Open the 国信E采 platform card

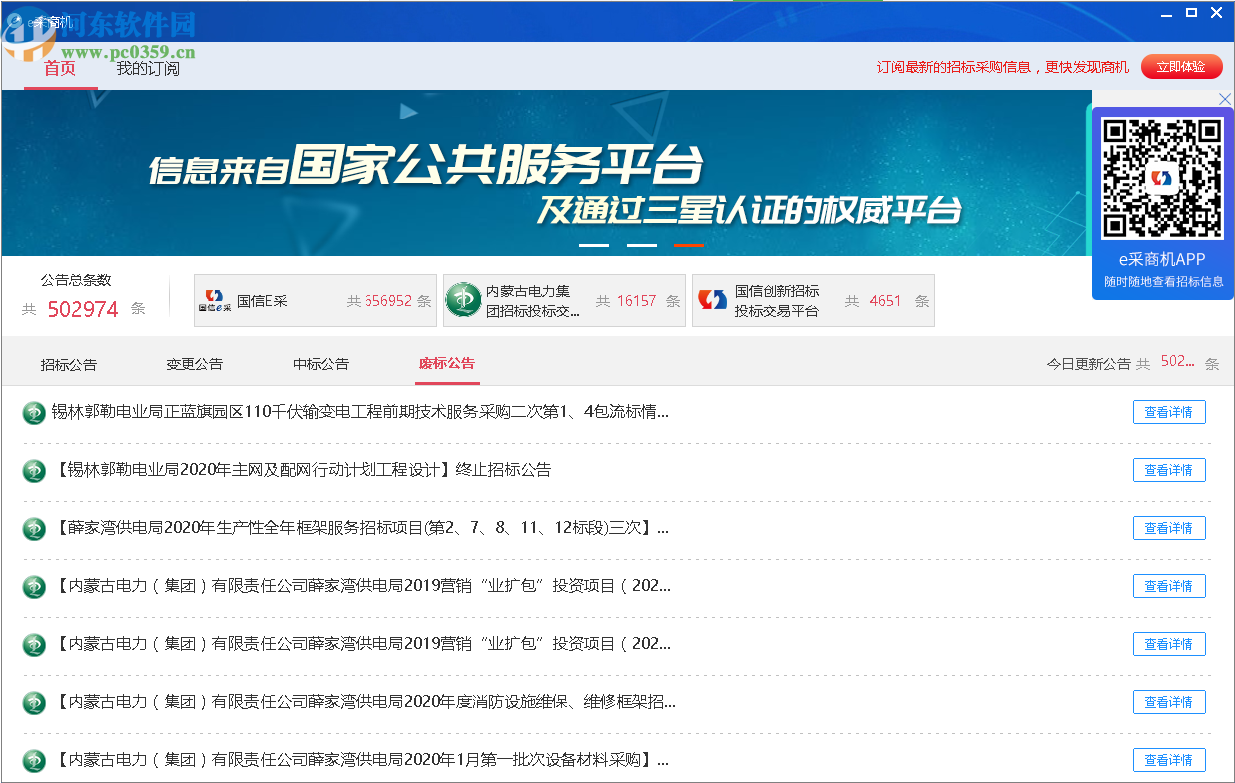pyautogui.click(x=316, y=300)
